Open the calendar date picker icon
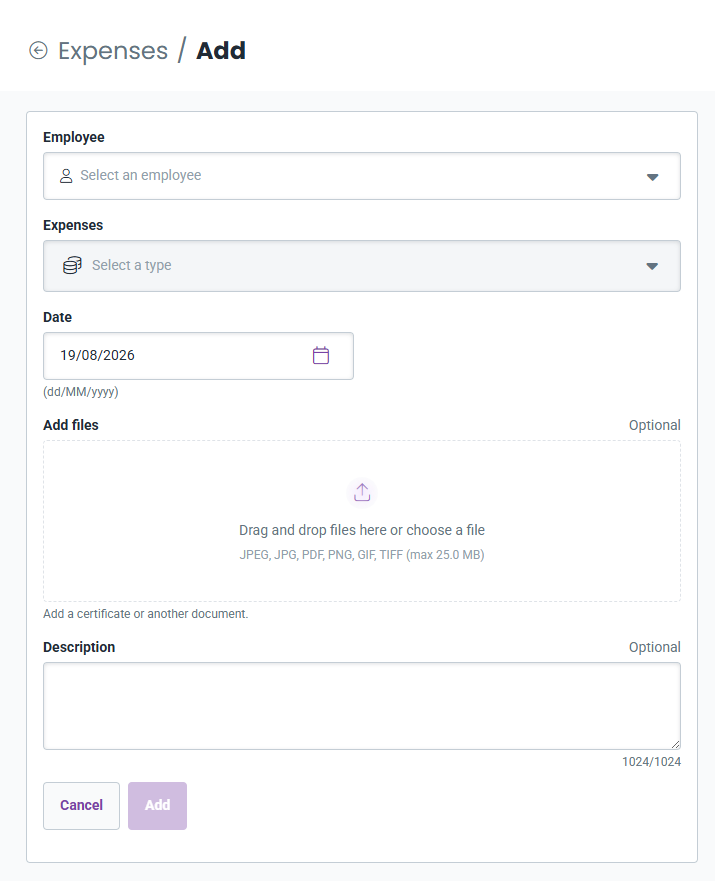715x881 pixels. [x=321, y=356]
